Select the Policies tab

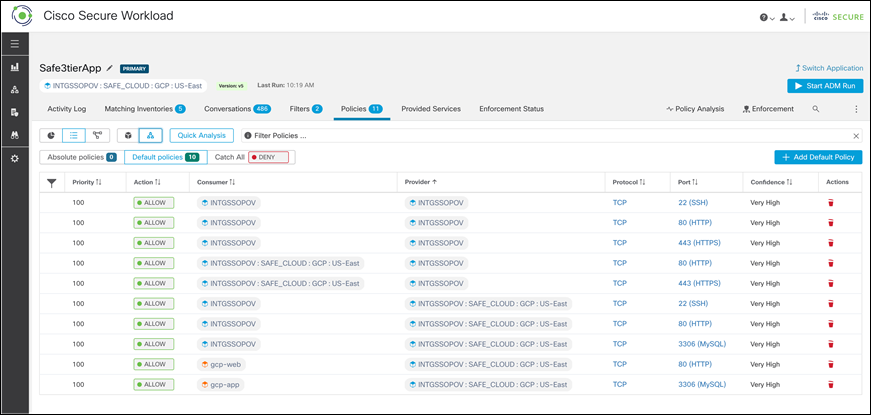click(362, 109)
